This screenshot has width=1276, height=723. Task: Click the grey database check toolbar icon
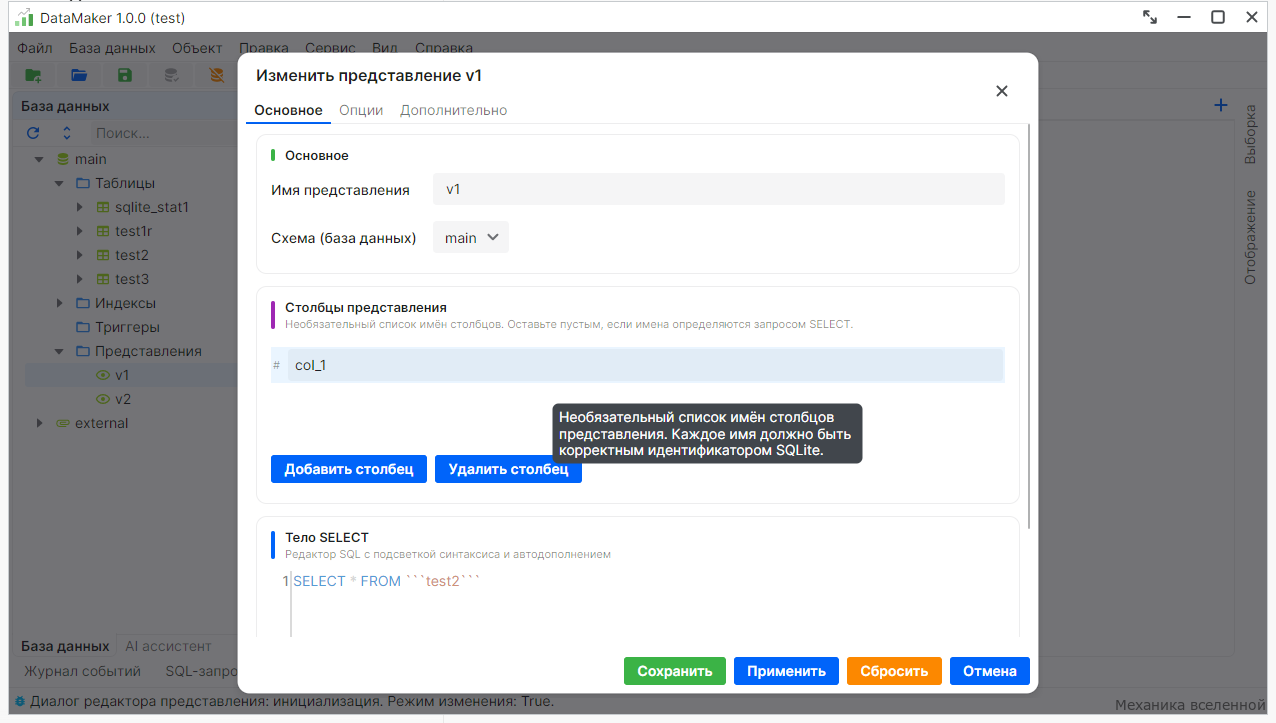(x=171, y=75)
